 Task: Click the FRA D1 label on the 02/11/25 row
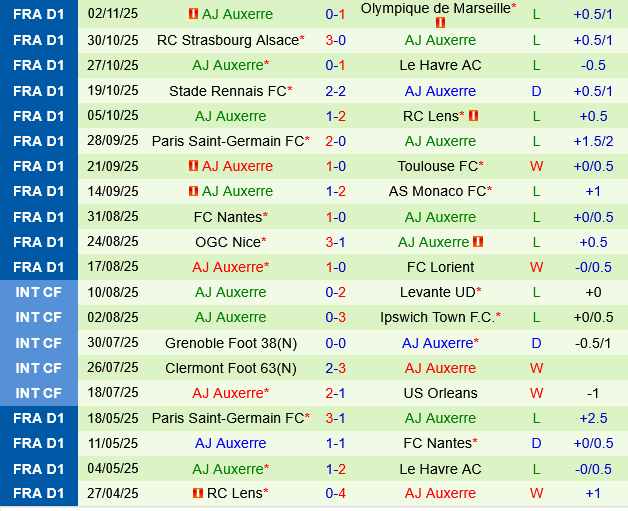(39, 15)
